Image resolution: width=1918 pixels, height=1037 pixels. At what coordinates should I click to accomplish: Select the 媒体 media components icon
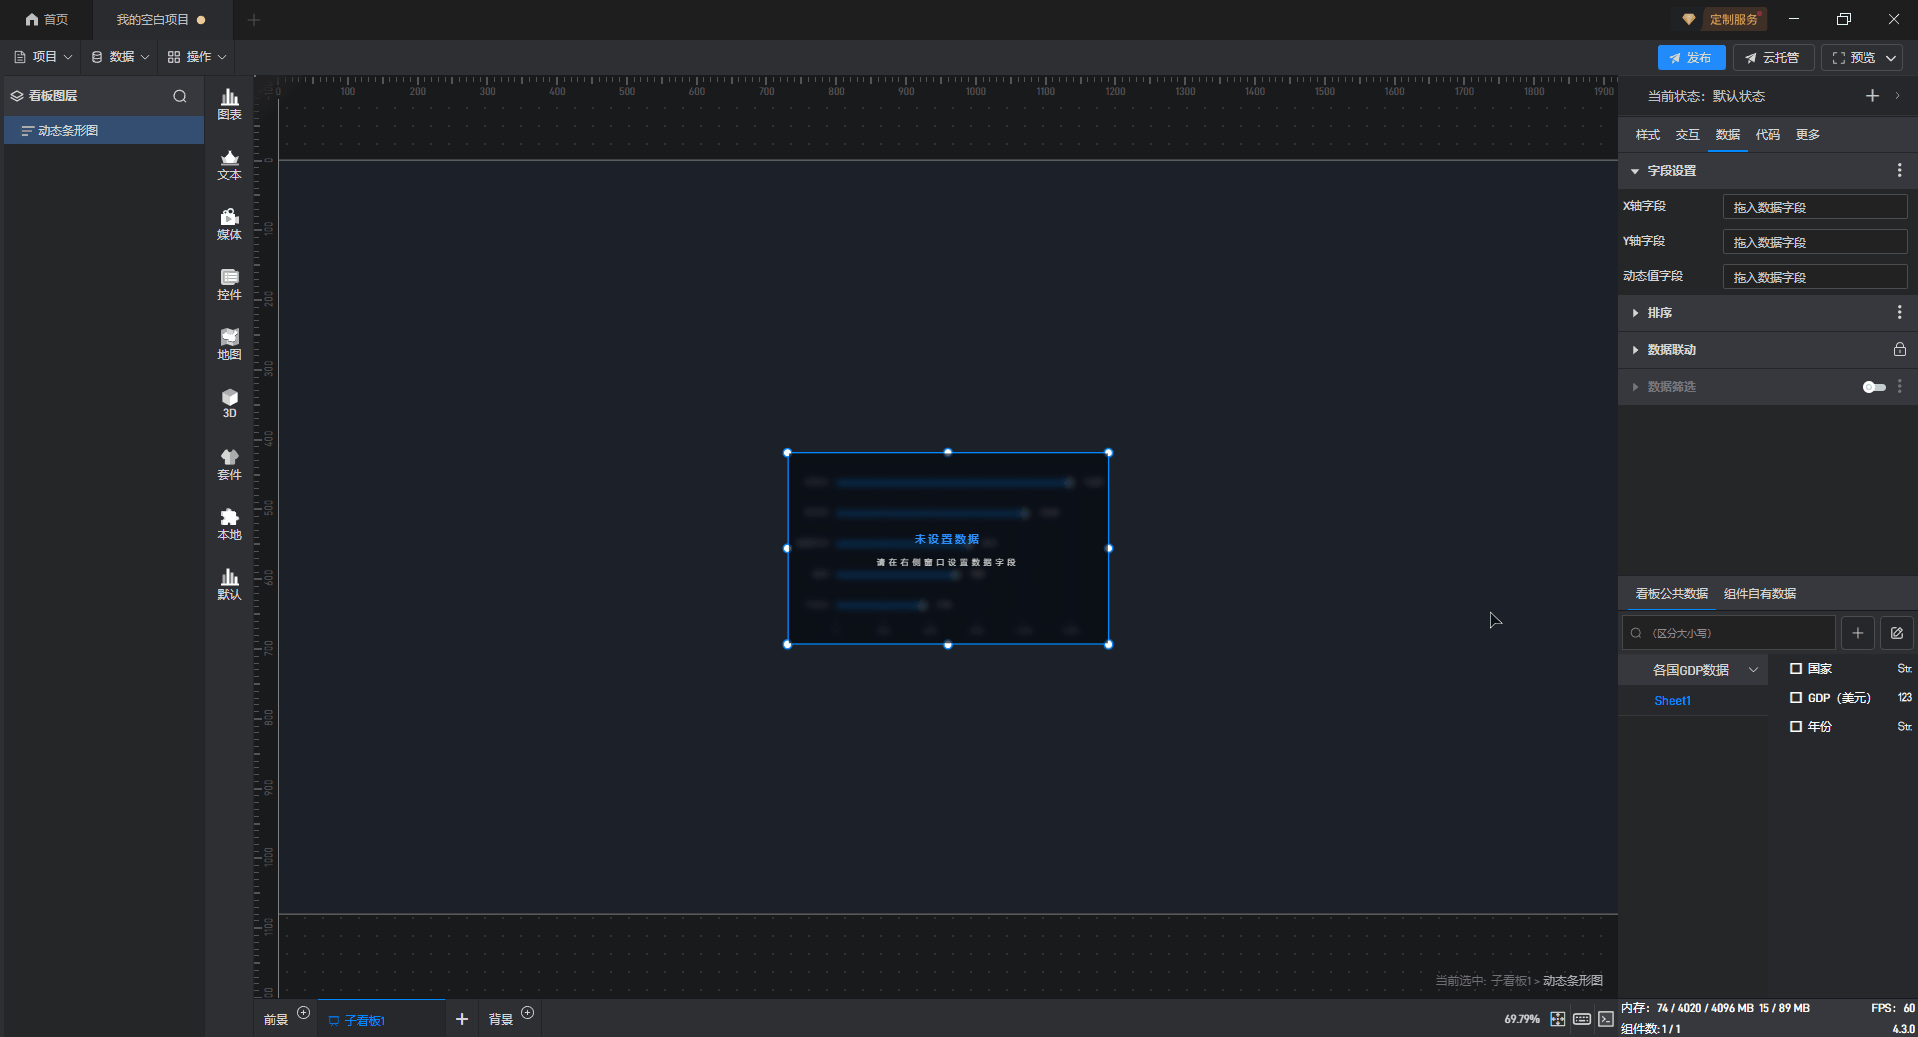pyautogui.click(x=229, y=224)
